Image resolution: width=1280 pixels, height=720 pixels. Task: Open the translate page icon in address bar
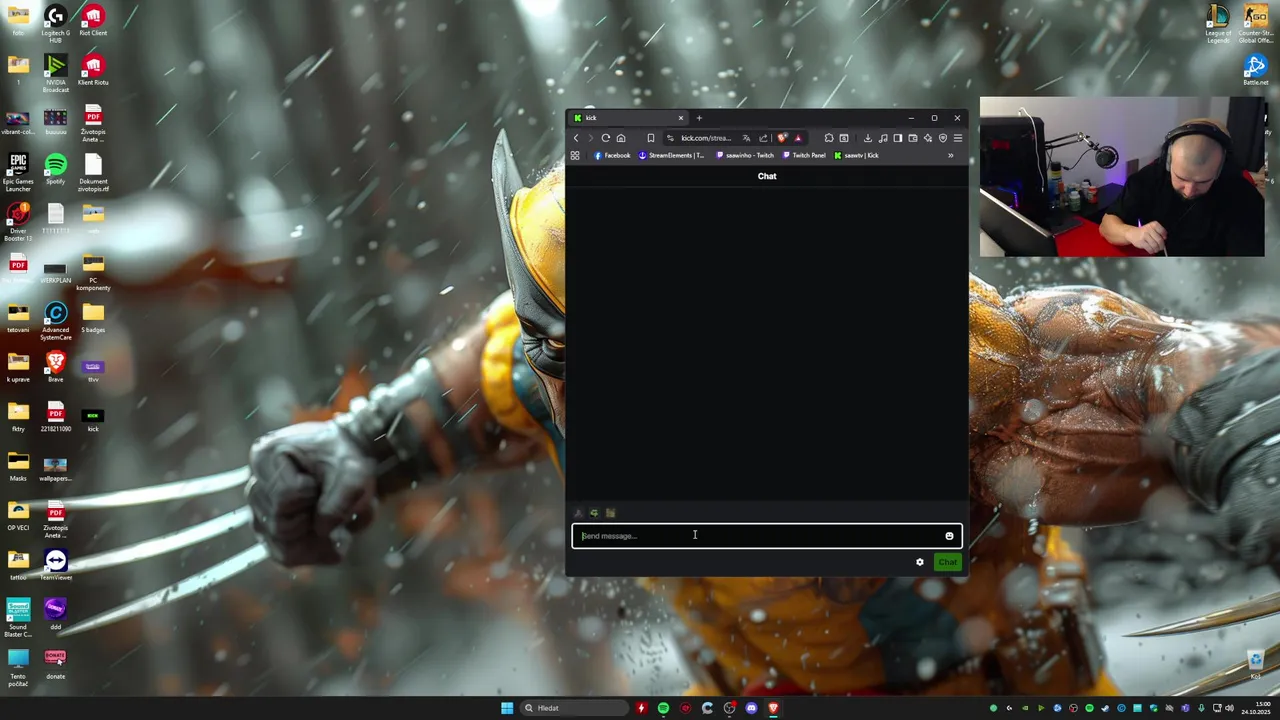click(x=746, y=138)
